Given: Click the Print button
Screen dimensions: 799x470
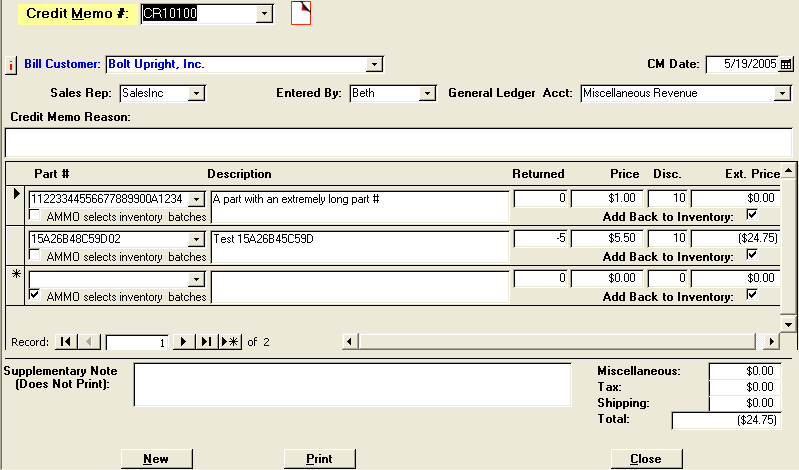Looking at the screenshot, I should point(319,459).
